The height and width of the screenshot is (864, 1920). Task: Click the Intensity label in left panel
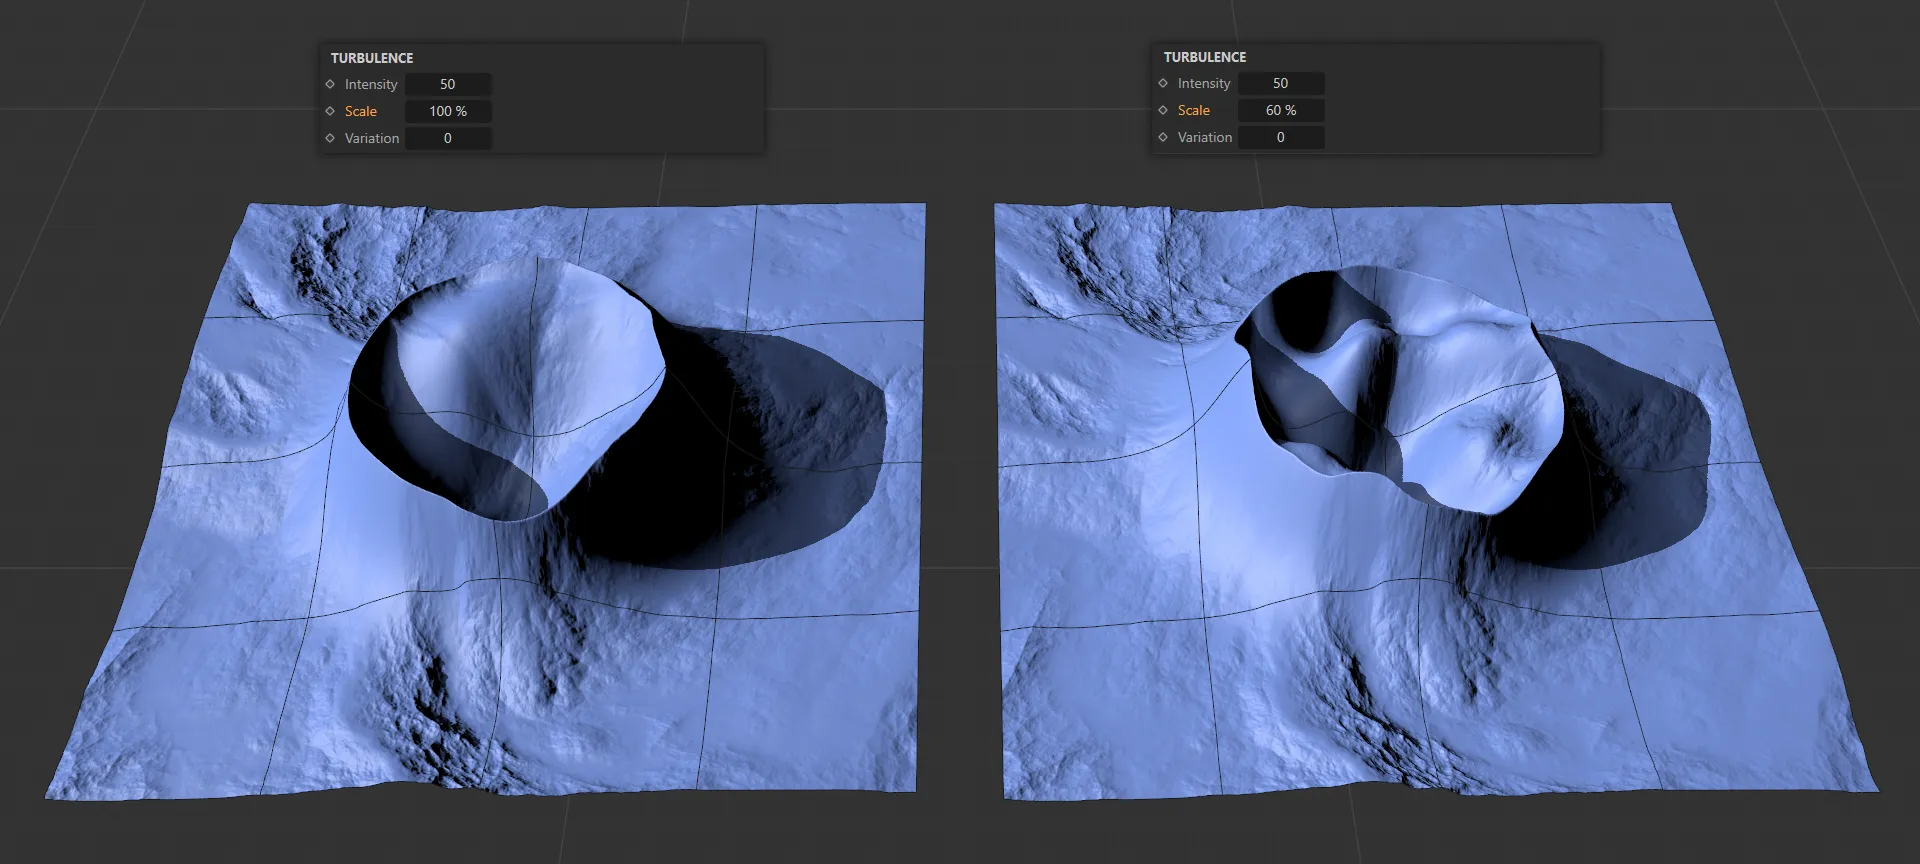pyautogui.click(x=371, y=84)
